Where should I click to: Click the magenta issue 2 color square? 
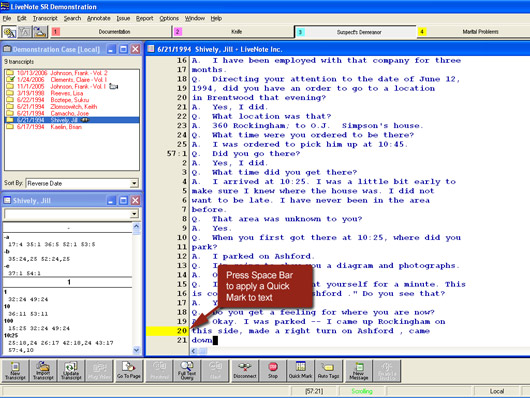178,32
